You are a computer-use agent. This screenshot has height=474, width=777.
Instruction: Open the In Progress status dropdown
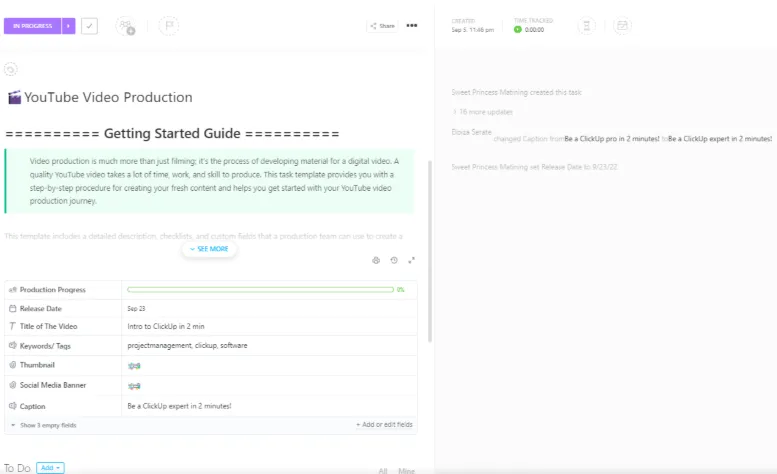tap(33, 26)
